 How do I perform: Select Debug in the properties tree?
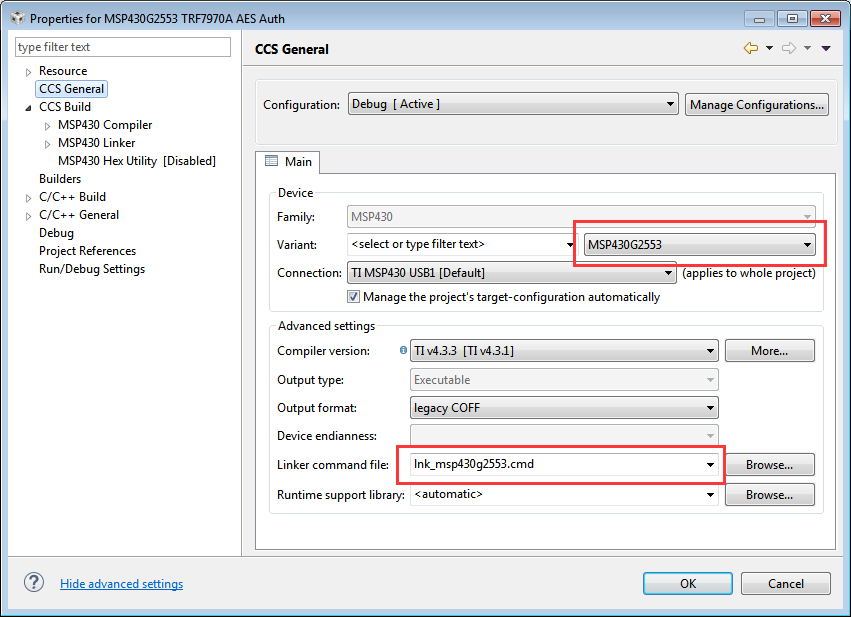[x=56, y=233]
